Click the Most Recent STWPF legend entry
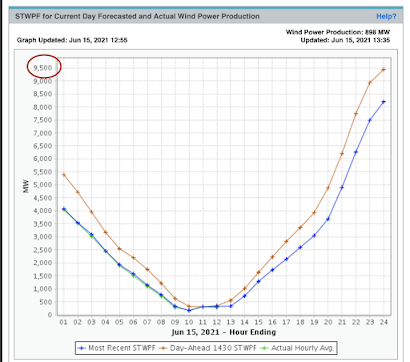The width and height of the screenshot is (410, 362). pos(117,348)
